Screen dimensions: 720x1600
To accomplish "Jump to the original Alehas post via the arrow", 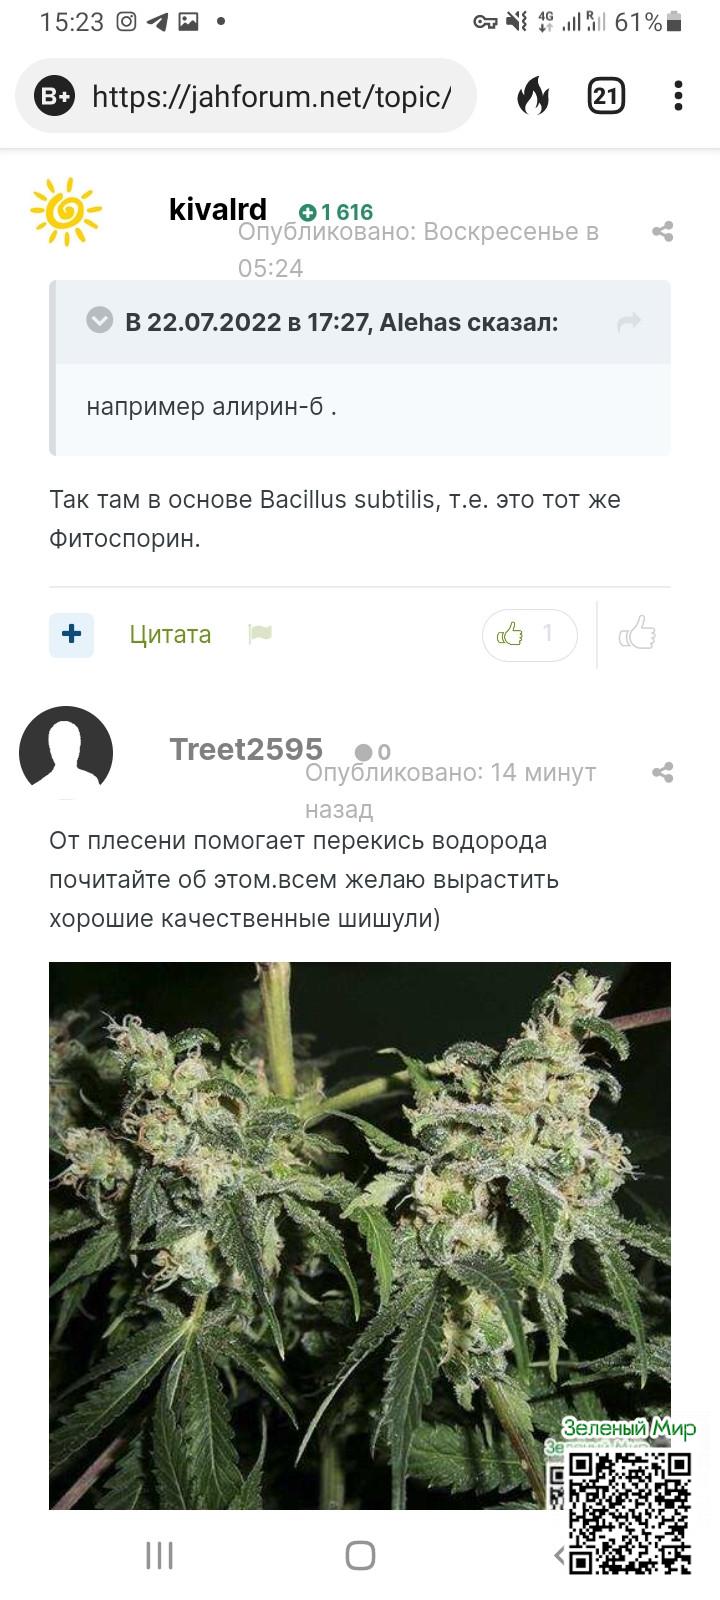I will click(x=629, y=322).
